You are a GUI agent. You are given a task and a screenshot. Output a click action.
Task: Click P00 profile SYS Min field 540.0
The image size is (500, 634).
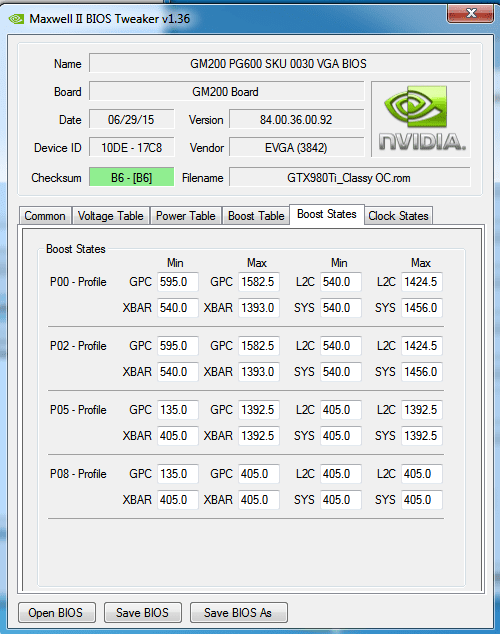[x=341, y=308]
